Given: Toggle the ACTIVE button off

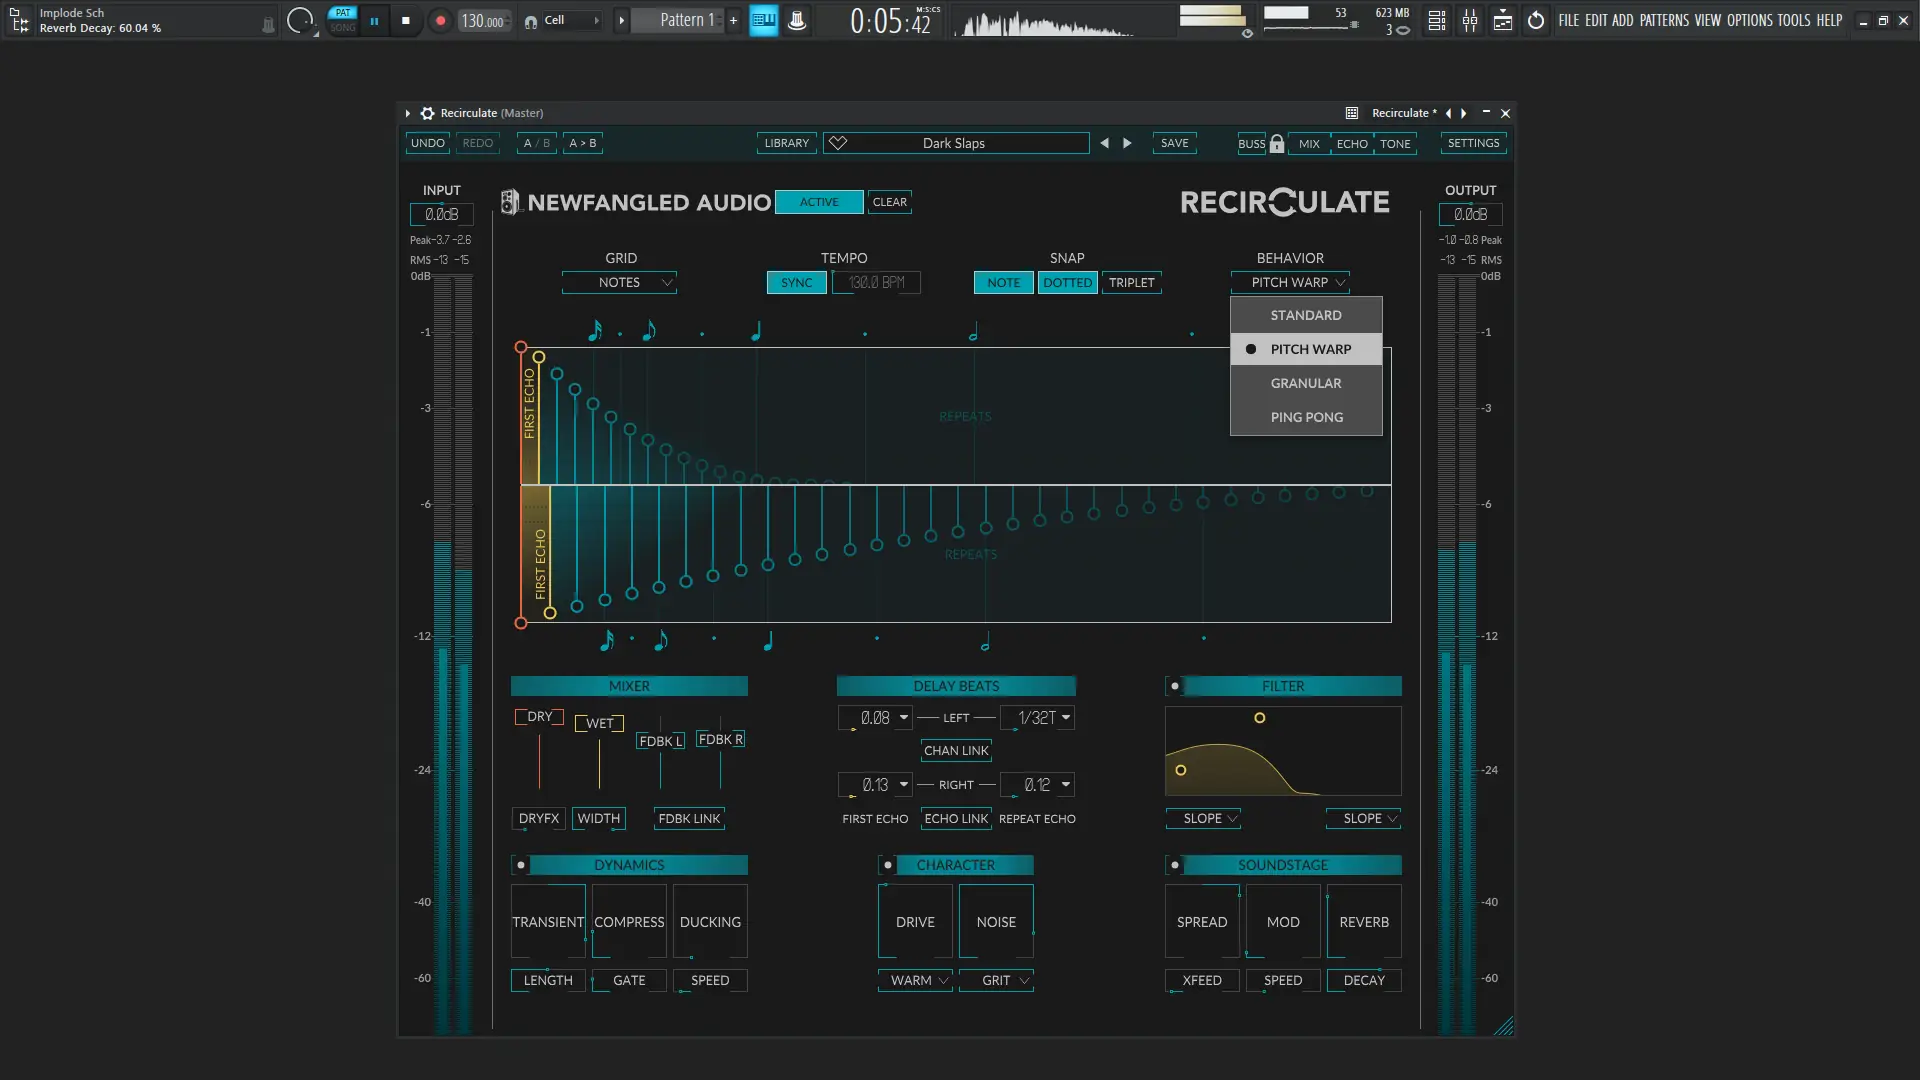Looking at the screenshot, I should (818, 202).
